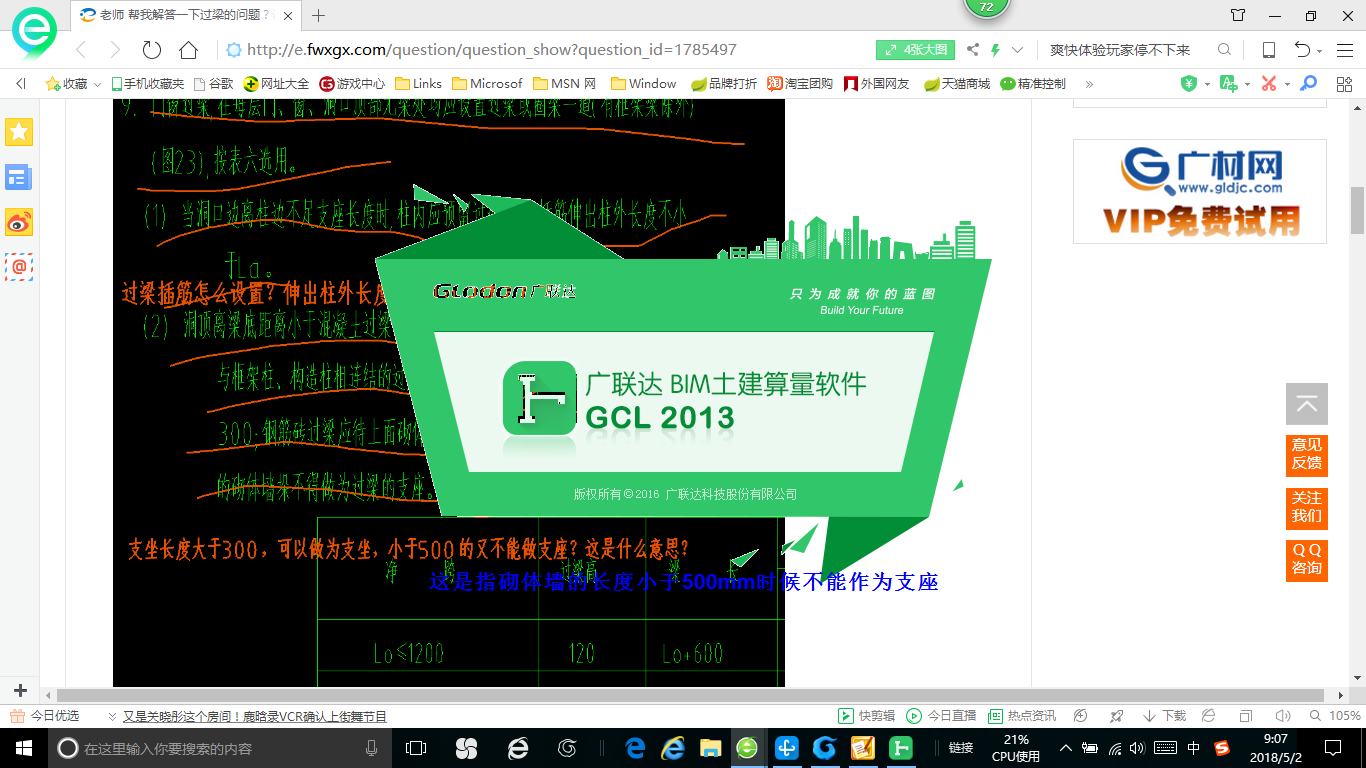Click the undo restore-tab icon

point(1302,50)
